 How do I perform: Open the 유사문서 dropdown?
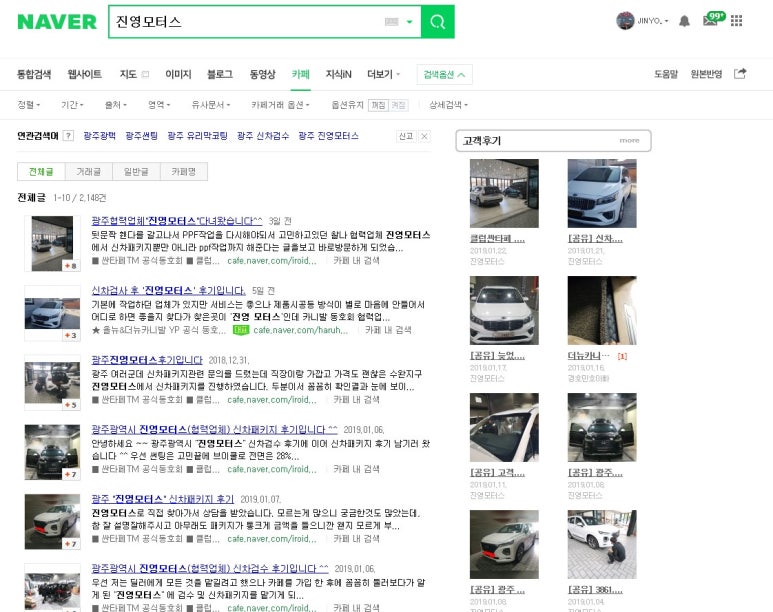tap(211, 105)
